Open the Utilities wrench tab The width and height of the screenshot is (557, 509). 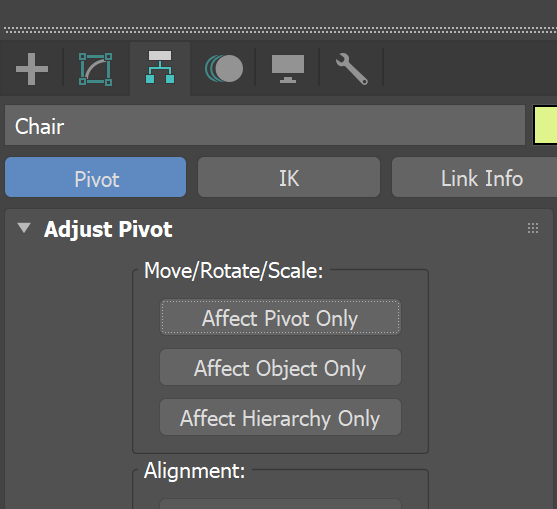352,69
